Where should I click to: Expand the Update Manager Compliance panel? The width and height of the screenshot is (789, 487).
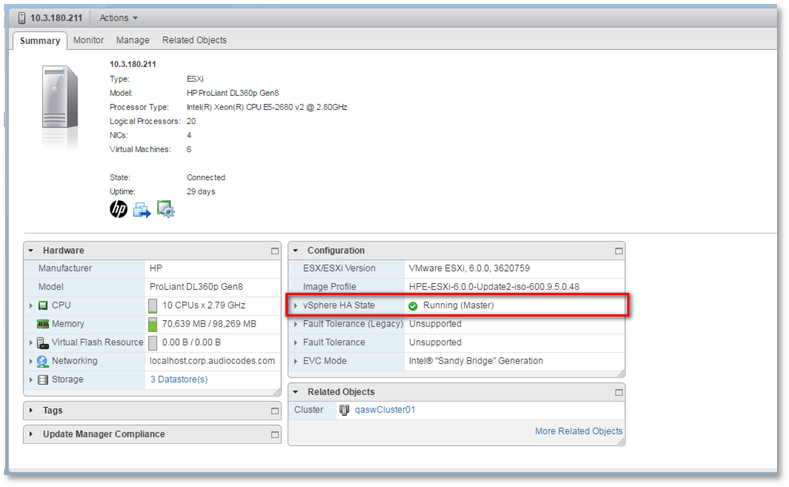click(x=31, y=435)
